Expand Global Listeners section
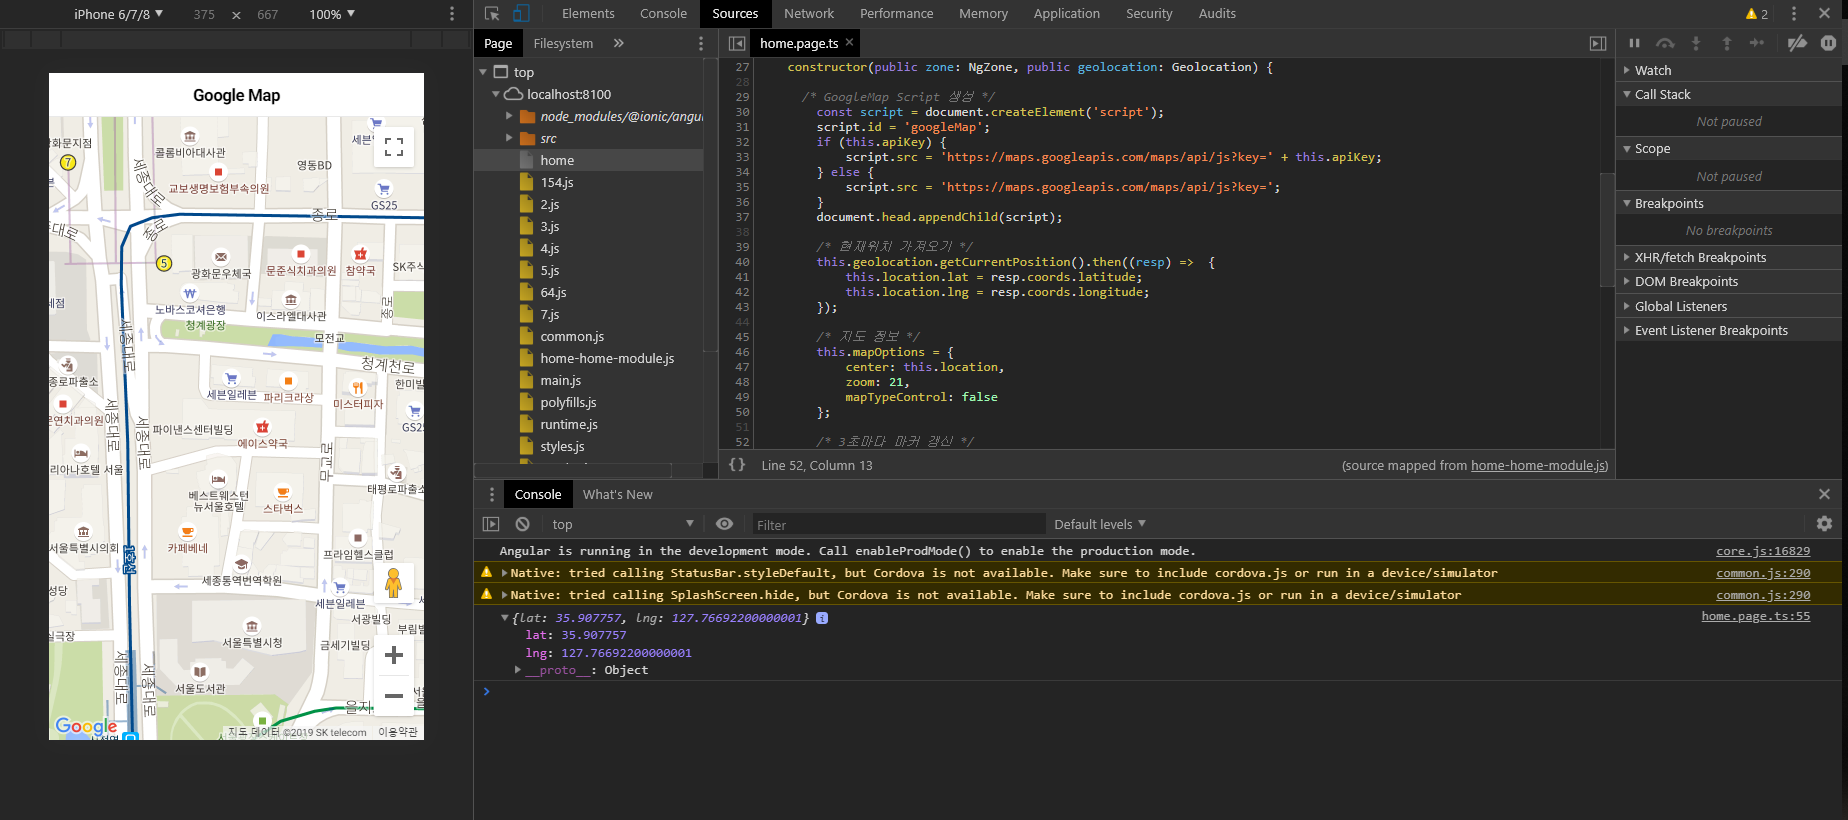The width and height of the screenshot is (1848, 820). point(1627,306)
